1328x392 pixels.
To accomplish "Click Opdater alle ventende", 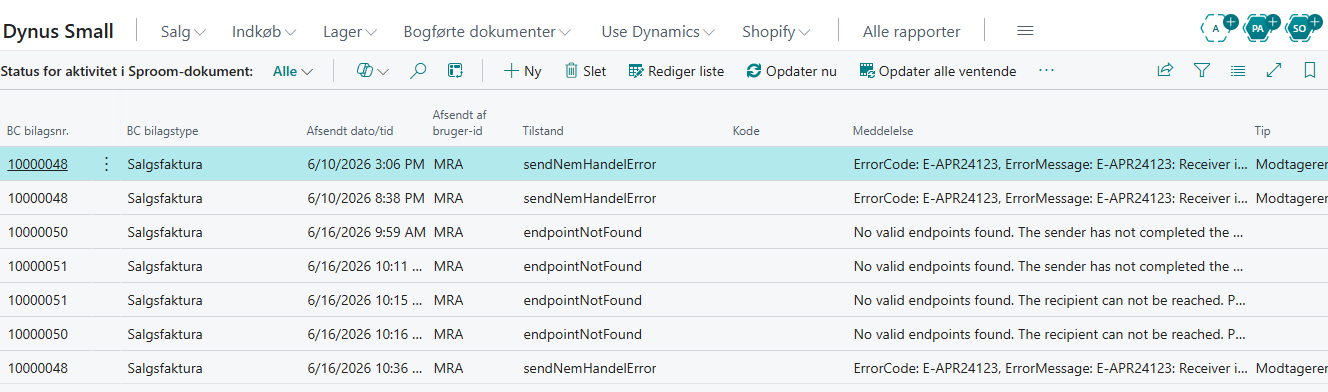I will tap(937, 71).
